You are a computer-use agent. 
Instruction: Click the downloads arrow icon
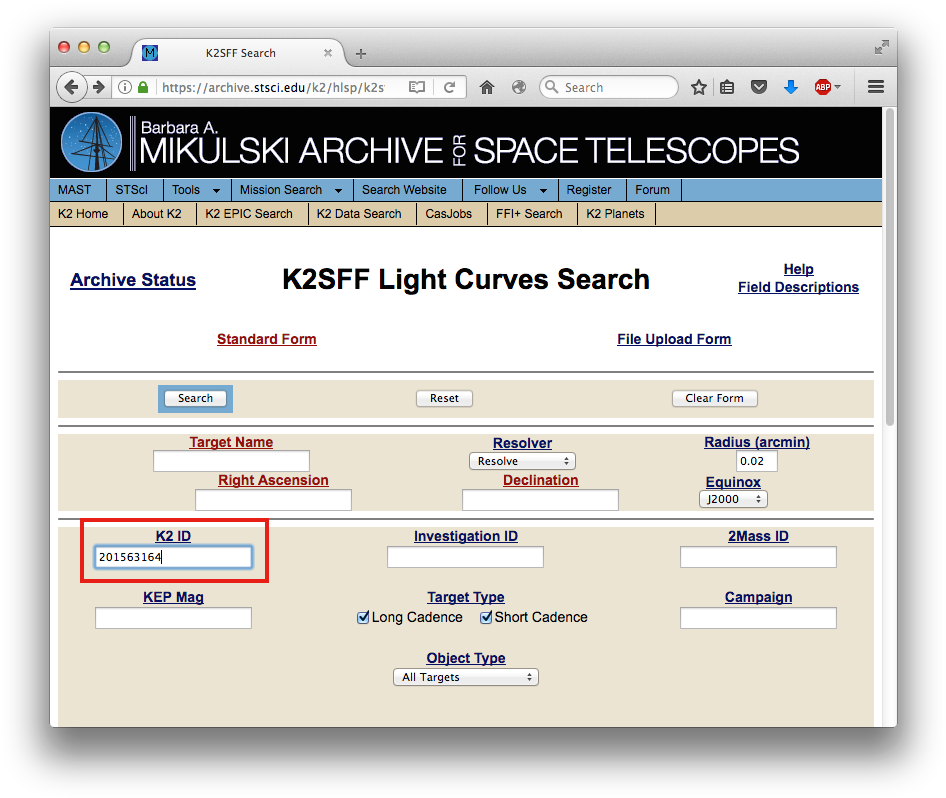(791, 87)
